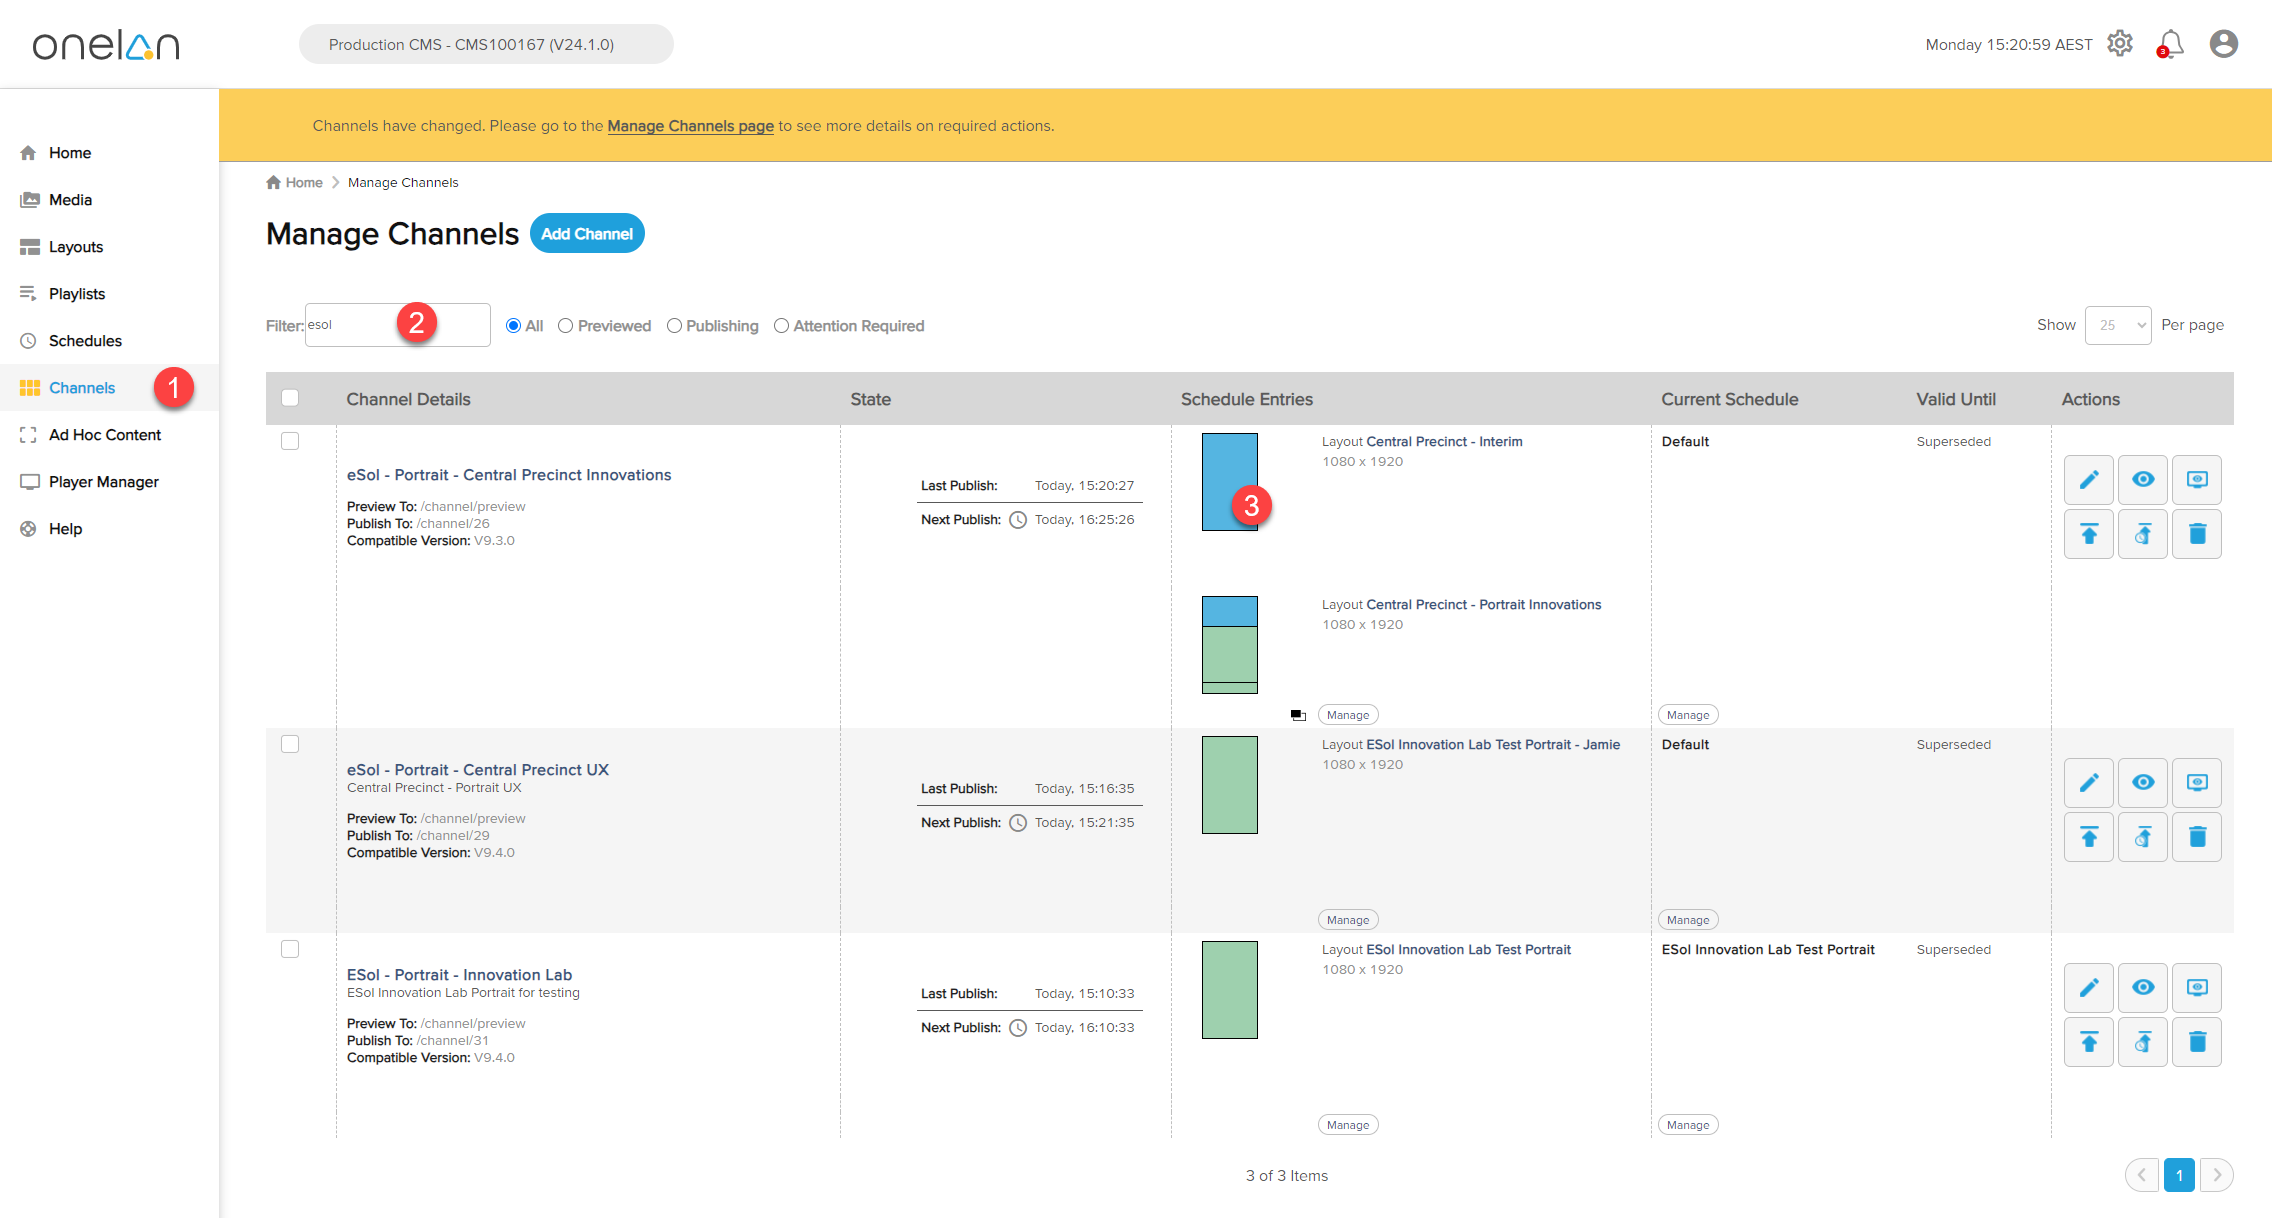Follow the Manage Channels page link in banner
Viewport: 2272px width, 1218px height.
click(690, 126)
